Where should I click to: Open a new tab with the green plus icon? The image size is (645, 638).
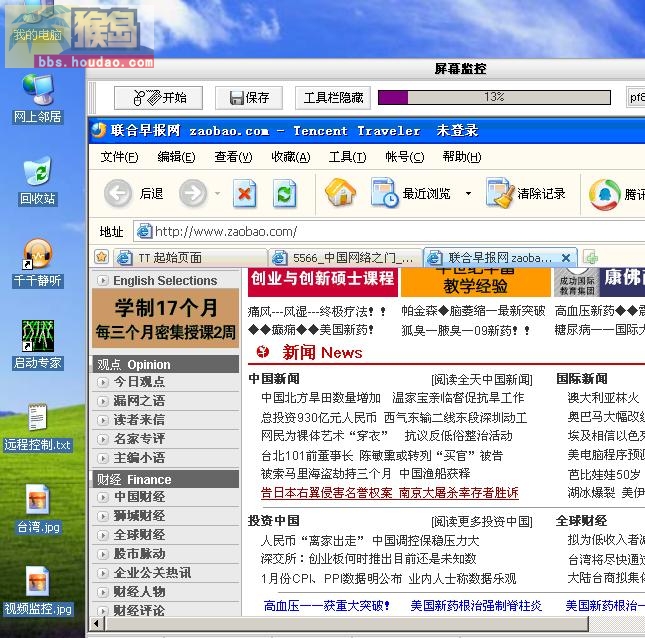tap(591, 258)
